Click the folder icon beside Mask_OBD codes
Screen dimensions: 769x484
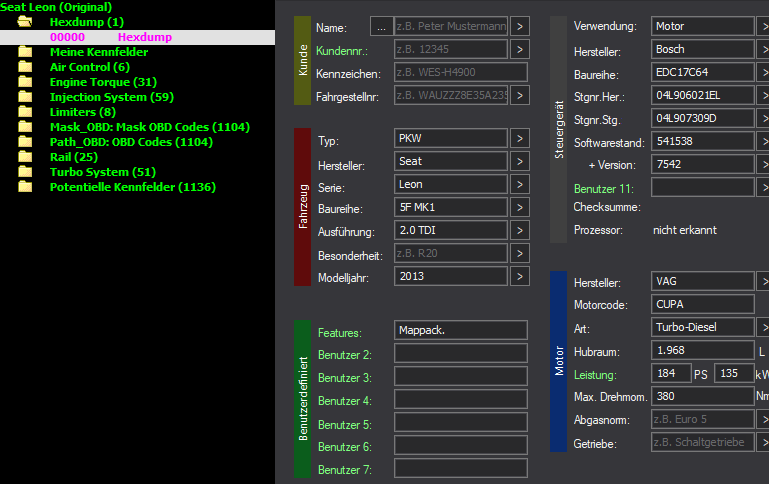pyautogui.click(x=25, y=127)
